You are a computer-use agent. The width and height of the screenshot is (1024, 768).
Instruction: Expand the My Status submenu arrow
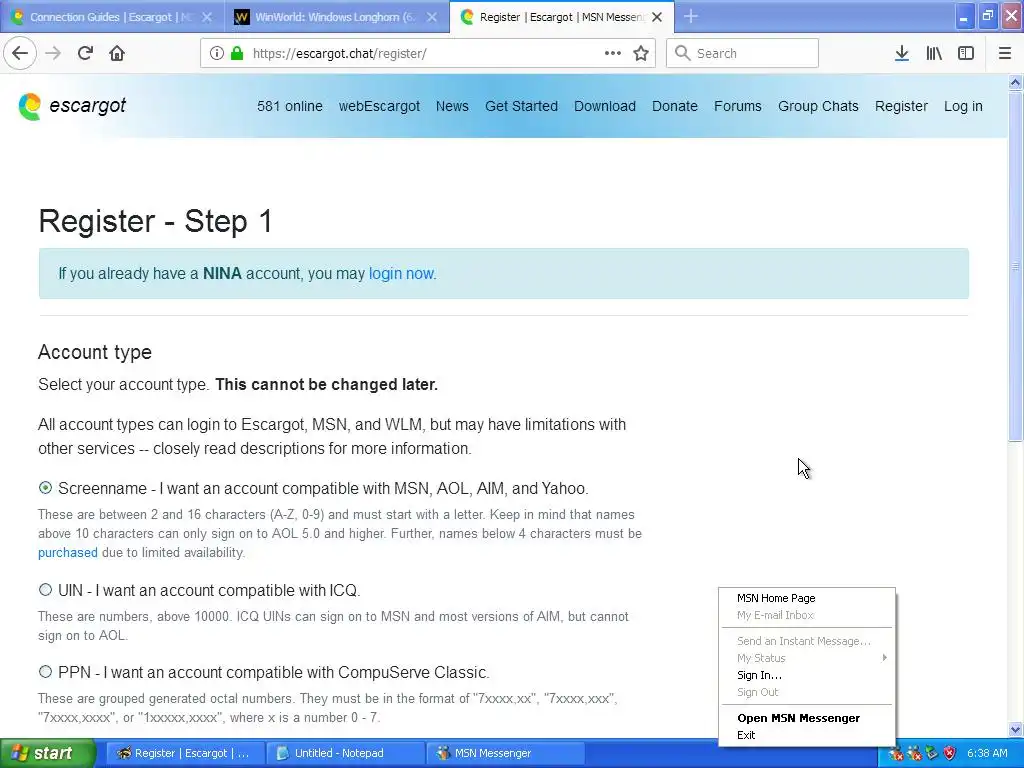(884, 658)
